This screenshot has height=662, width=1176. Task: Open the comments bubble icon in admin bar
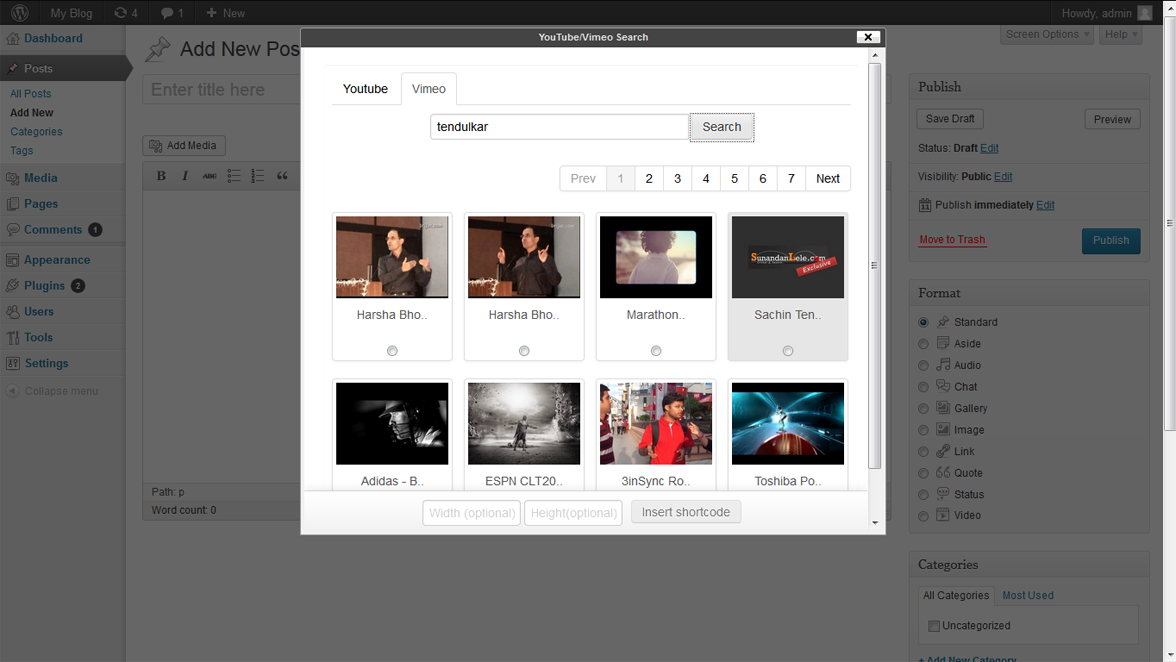(172, 13)
